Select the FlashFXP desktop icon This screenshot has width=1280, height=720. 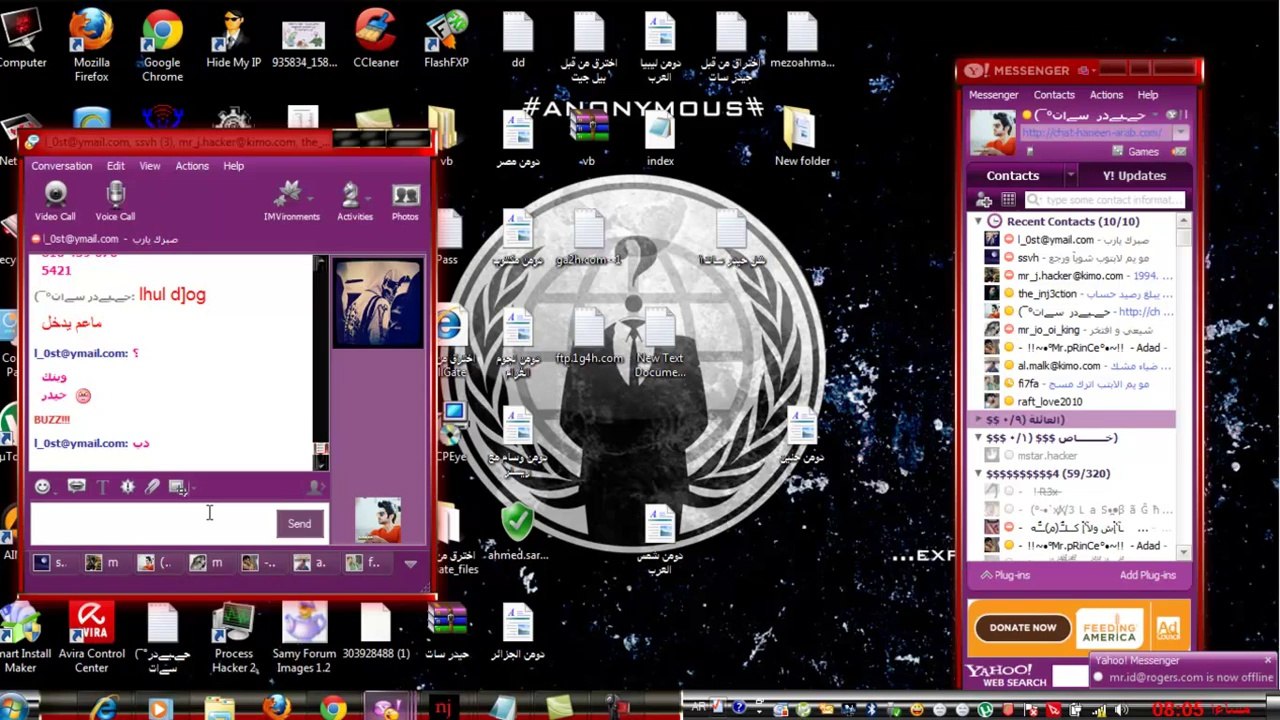pos(446,40)
